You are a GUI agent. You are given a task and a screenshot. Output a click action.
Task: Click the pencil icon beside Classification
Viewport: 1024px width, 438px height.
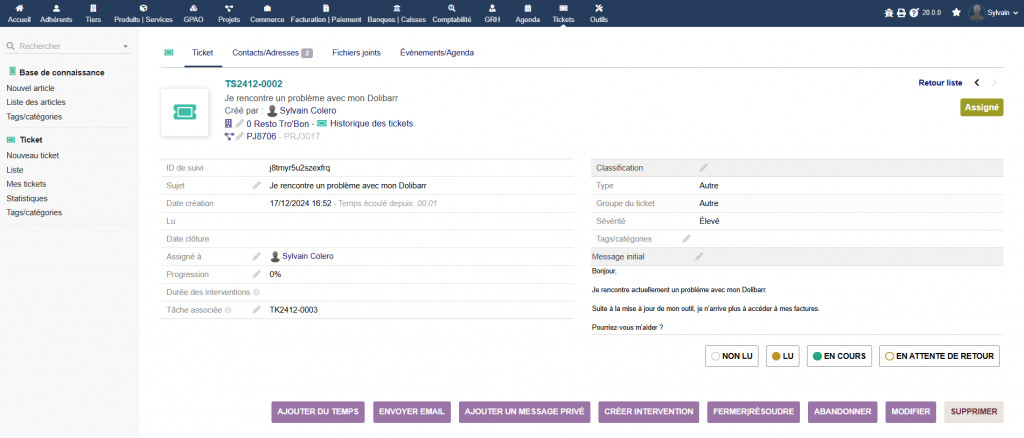tap(703, 168)
